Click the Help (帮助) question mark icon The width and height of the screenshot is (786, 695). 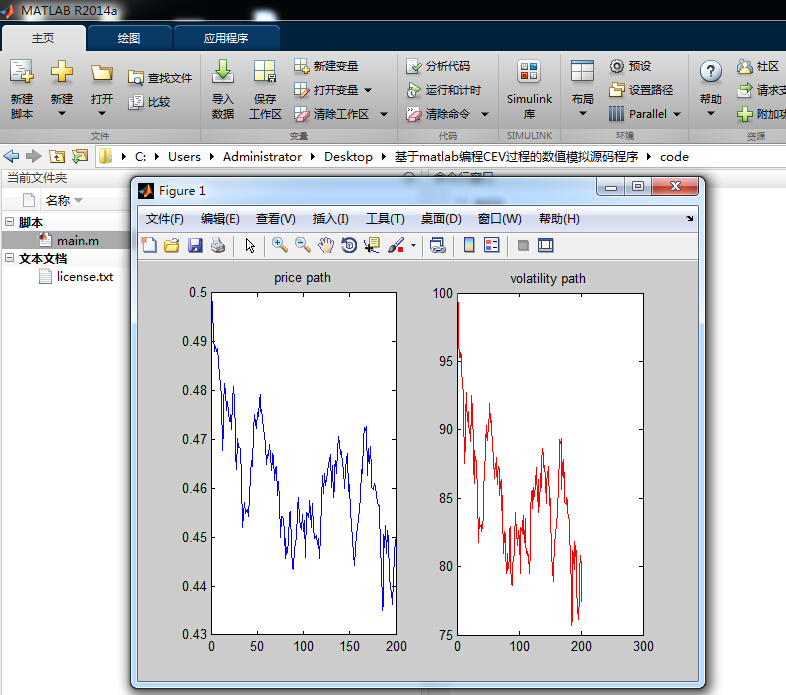pyautogui.click(x=711, y=72)
